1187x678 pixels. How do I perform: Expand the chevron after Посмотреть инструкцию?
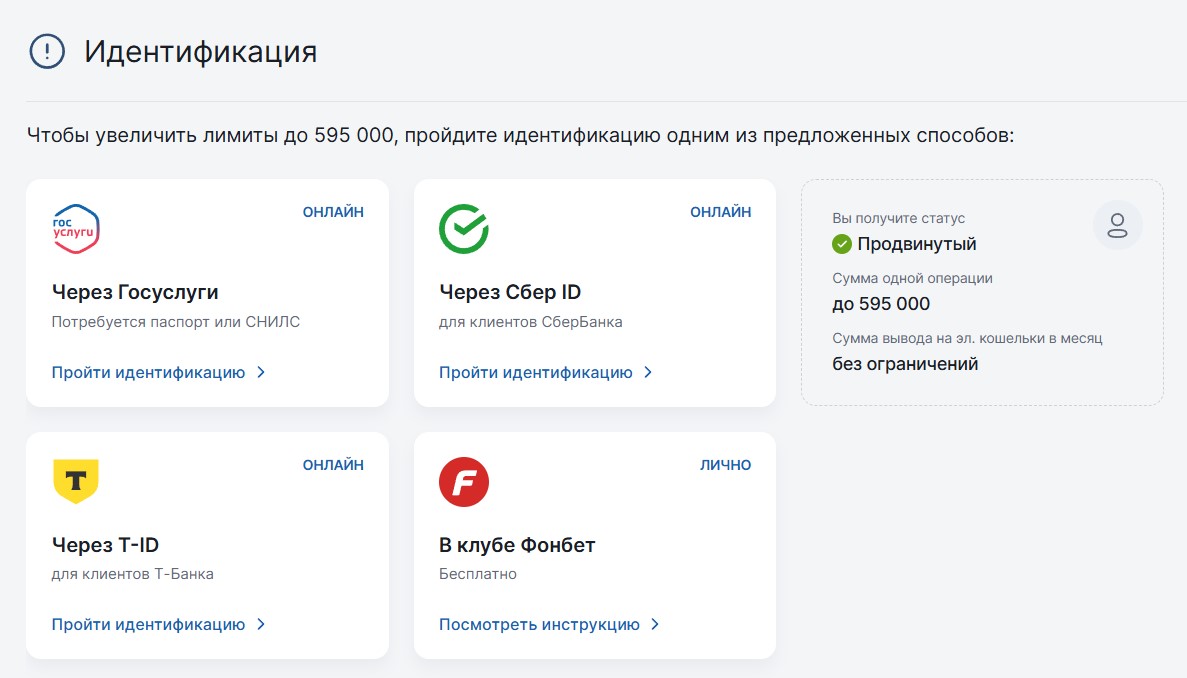(656, 623)
